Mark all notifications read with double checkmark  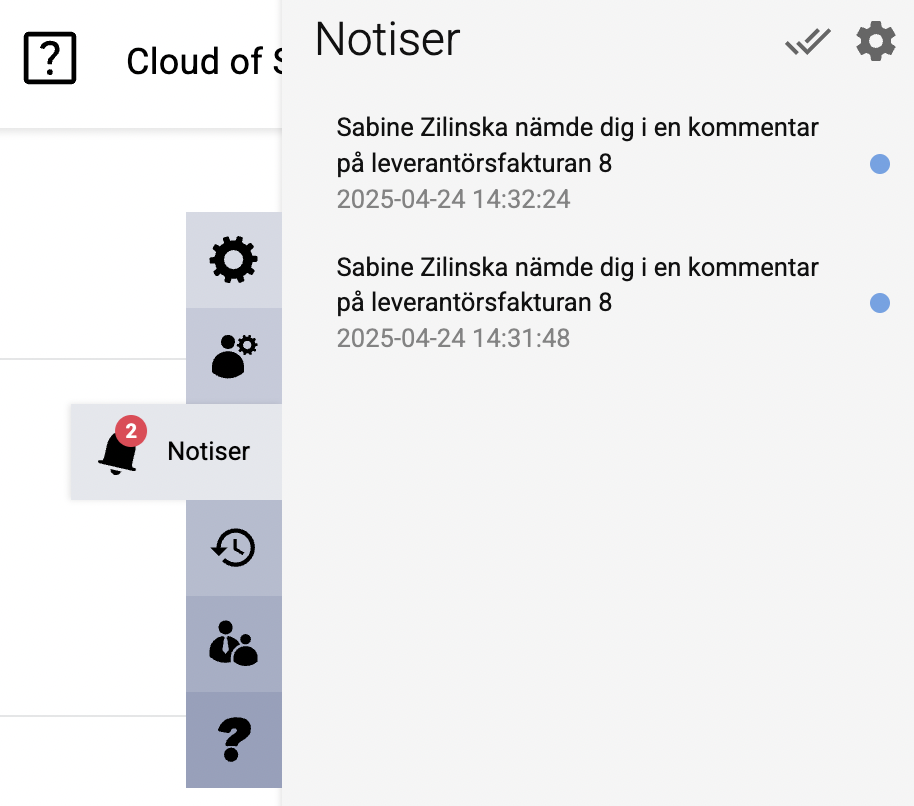tap(807, 41)
